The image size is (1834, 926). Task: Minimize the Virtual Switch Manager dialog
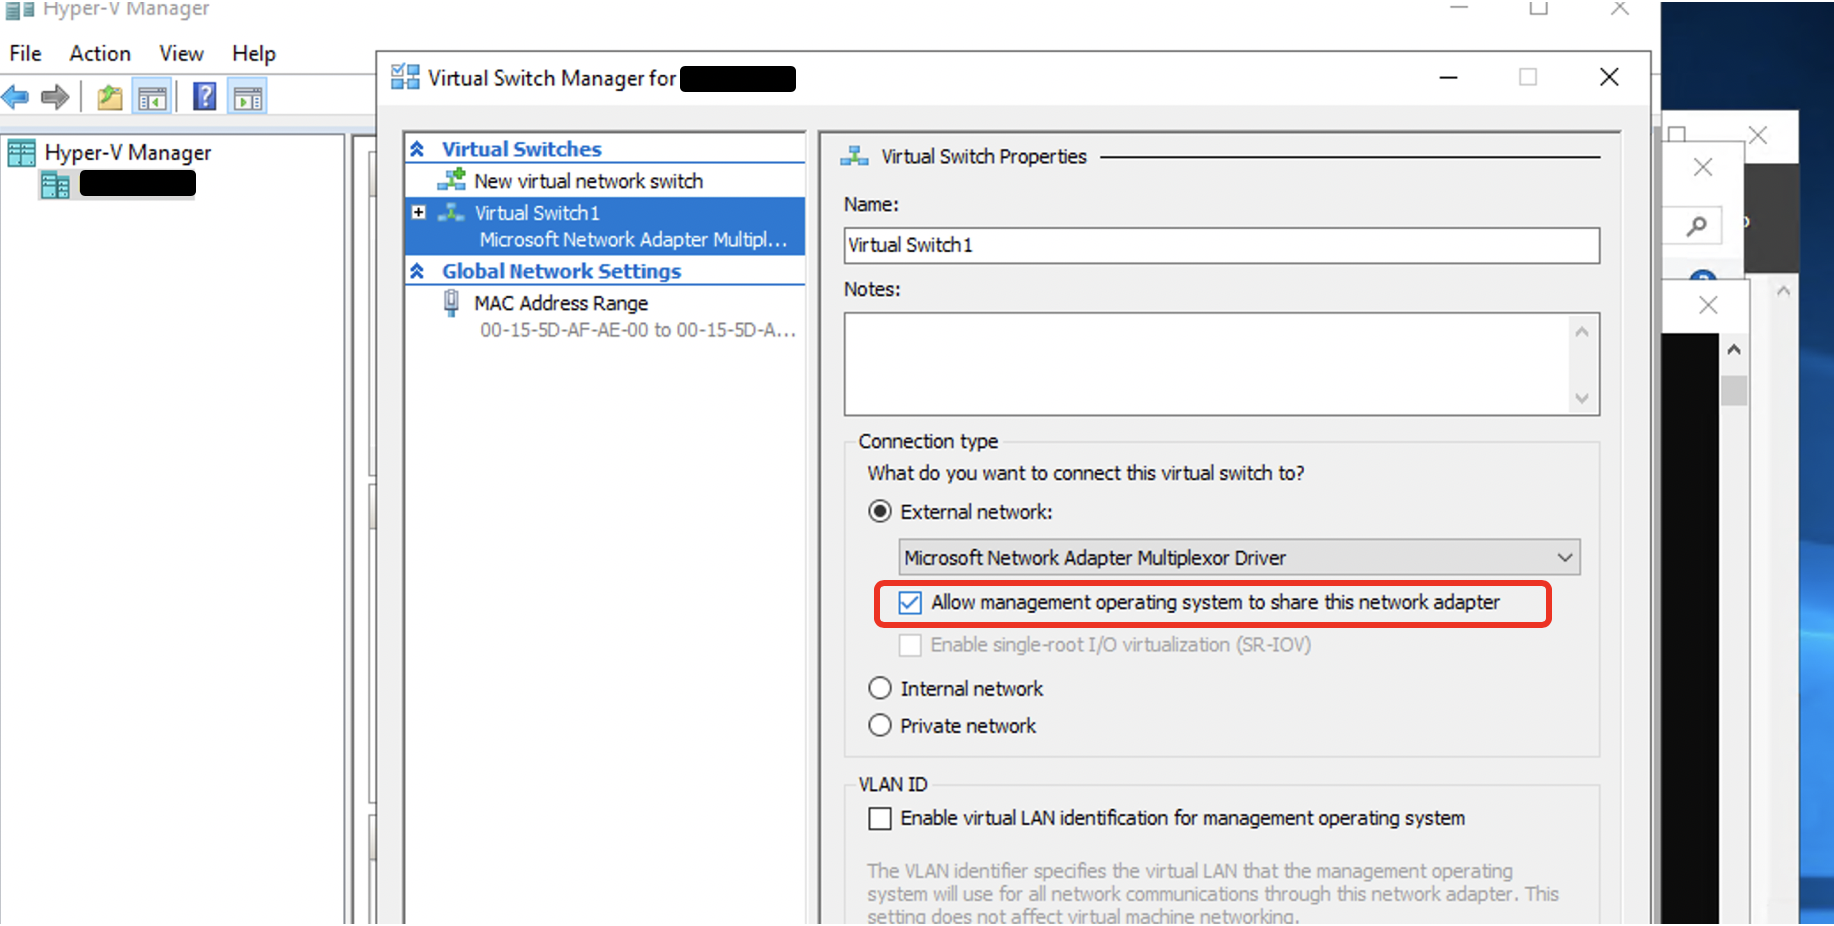coord(1448,77)
